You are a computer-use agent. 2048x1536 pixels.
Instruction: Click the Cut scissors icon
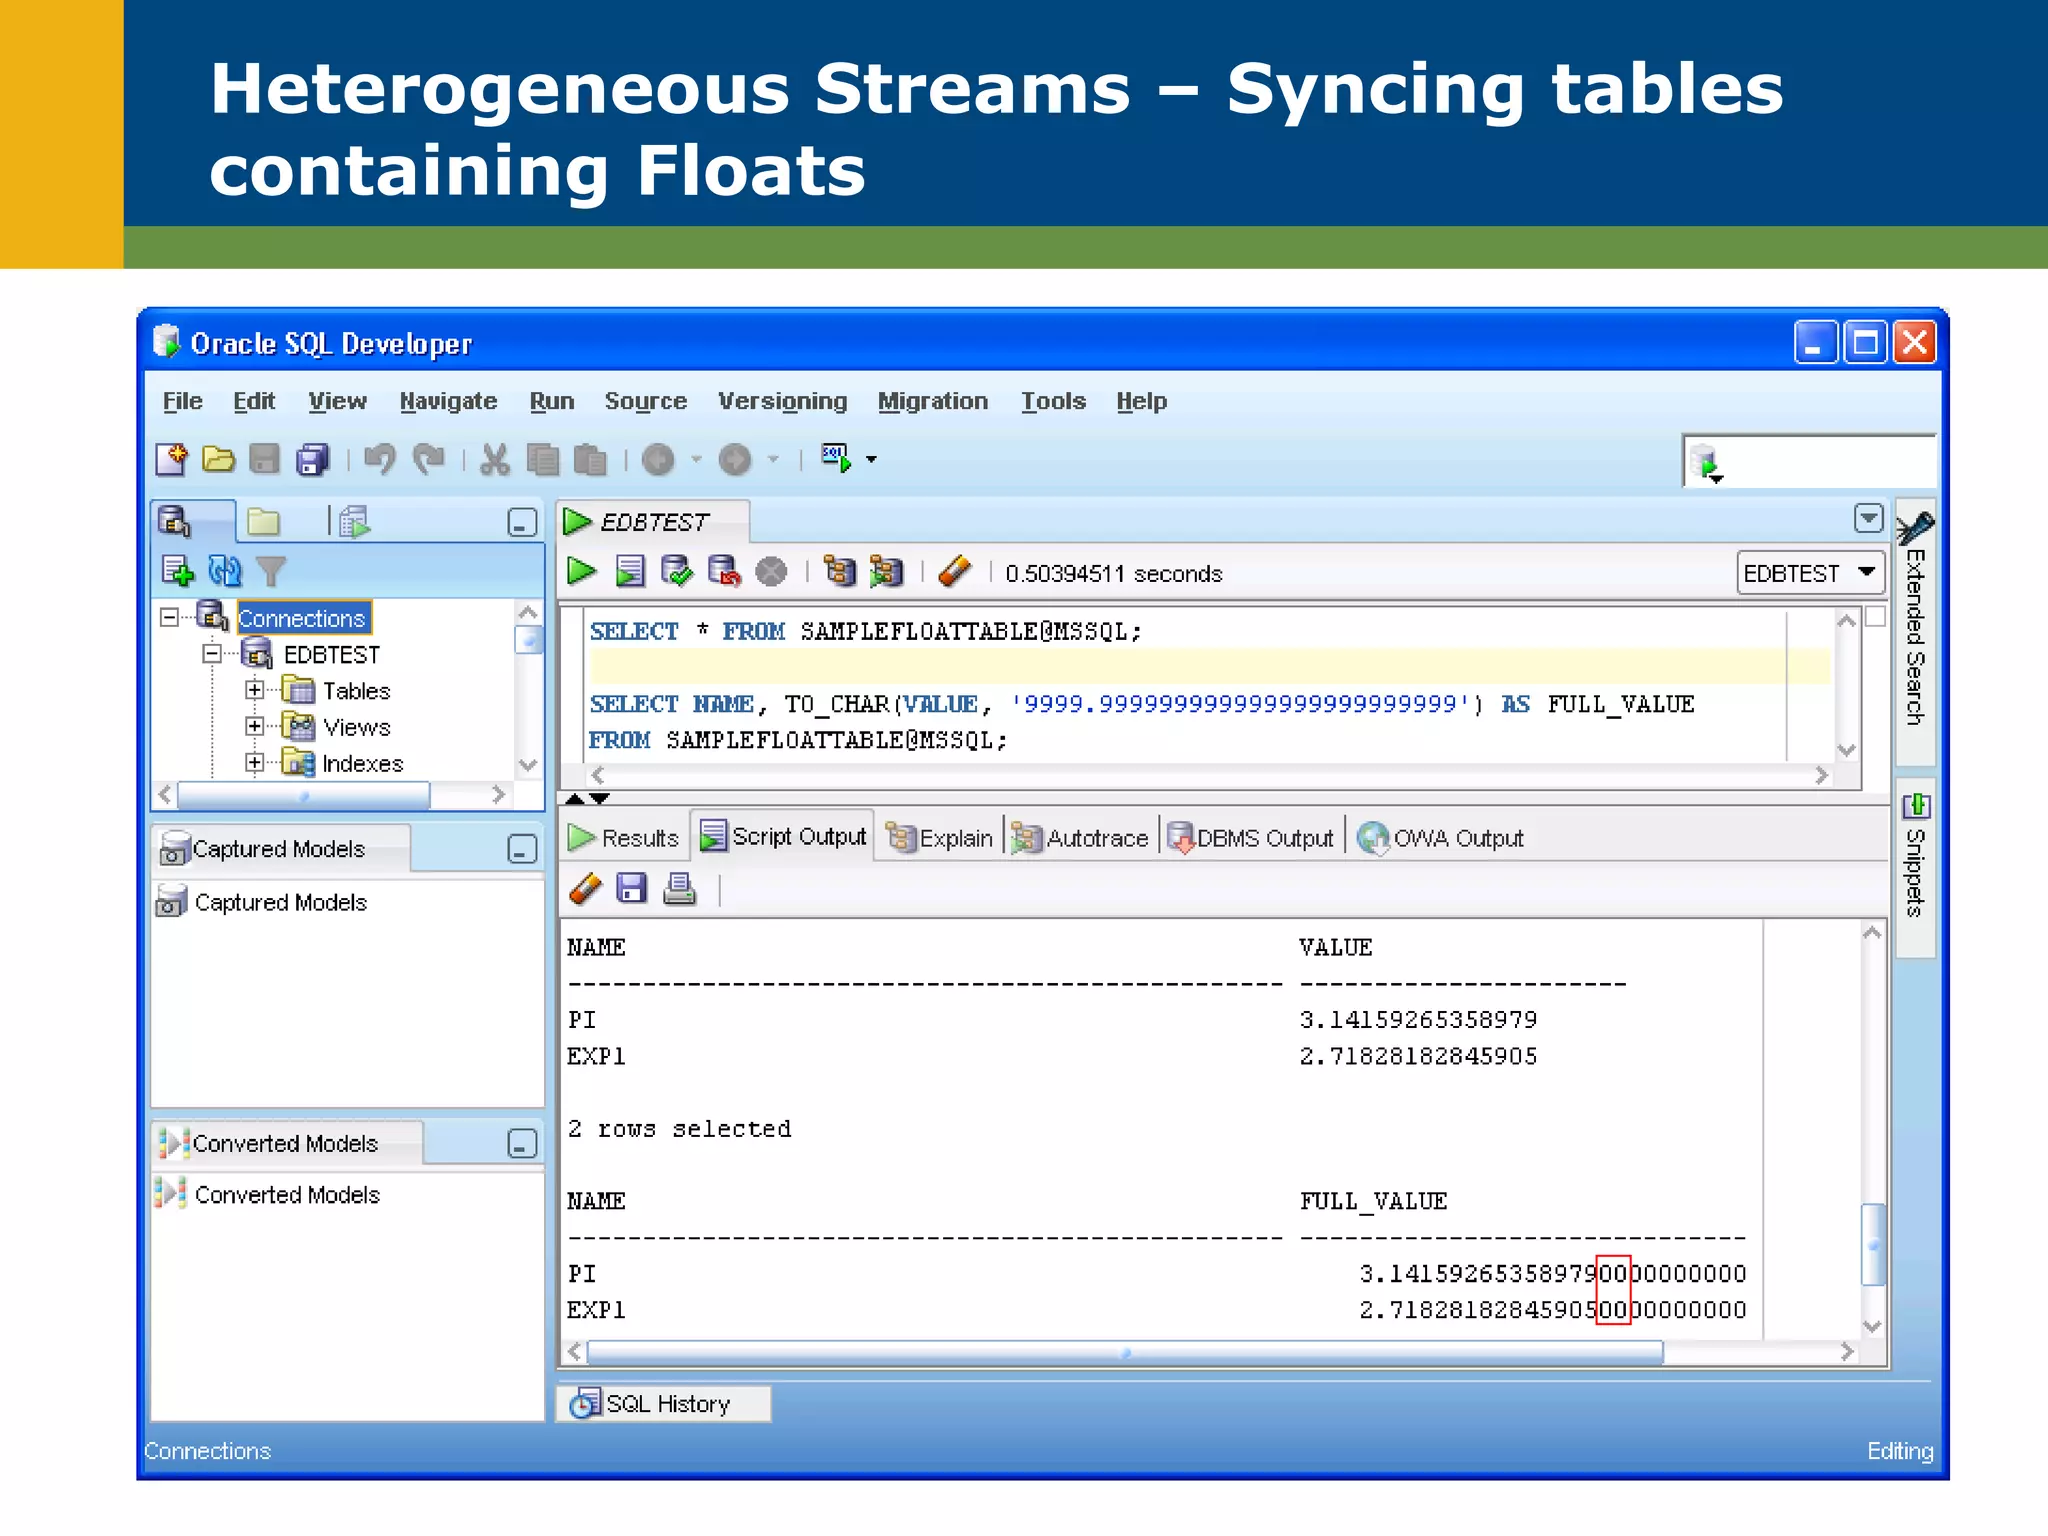(x=494, y=459)
